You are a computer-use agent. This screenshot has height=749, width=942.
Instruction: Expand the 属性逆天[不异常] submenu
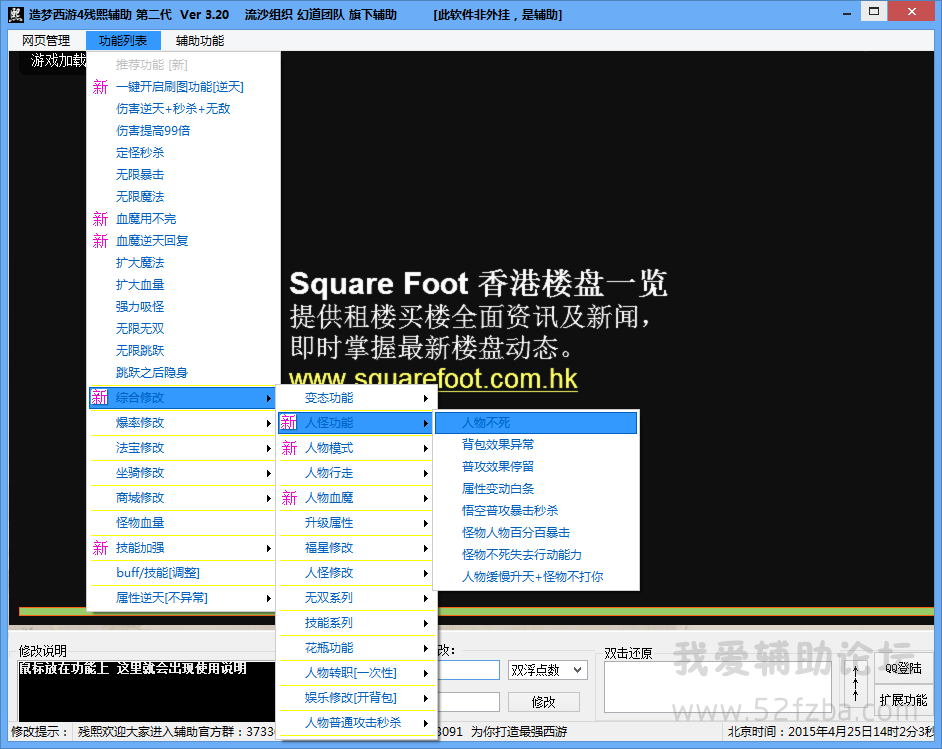[182, 598]
